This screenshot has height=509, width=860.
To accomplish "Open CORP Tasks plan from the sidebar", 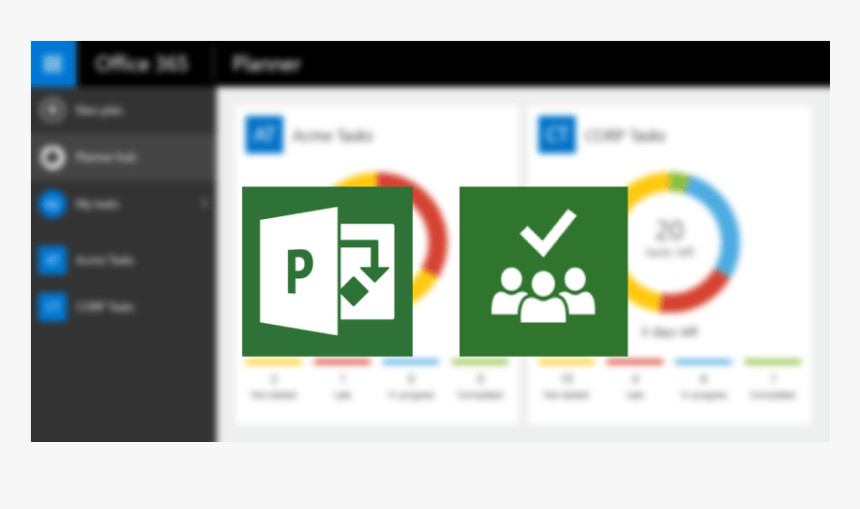I will [123, 307].
